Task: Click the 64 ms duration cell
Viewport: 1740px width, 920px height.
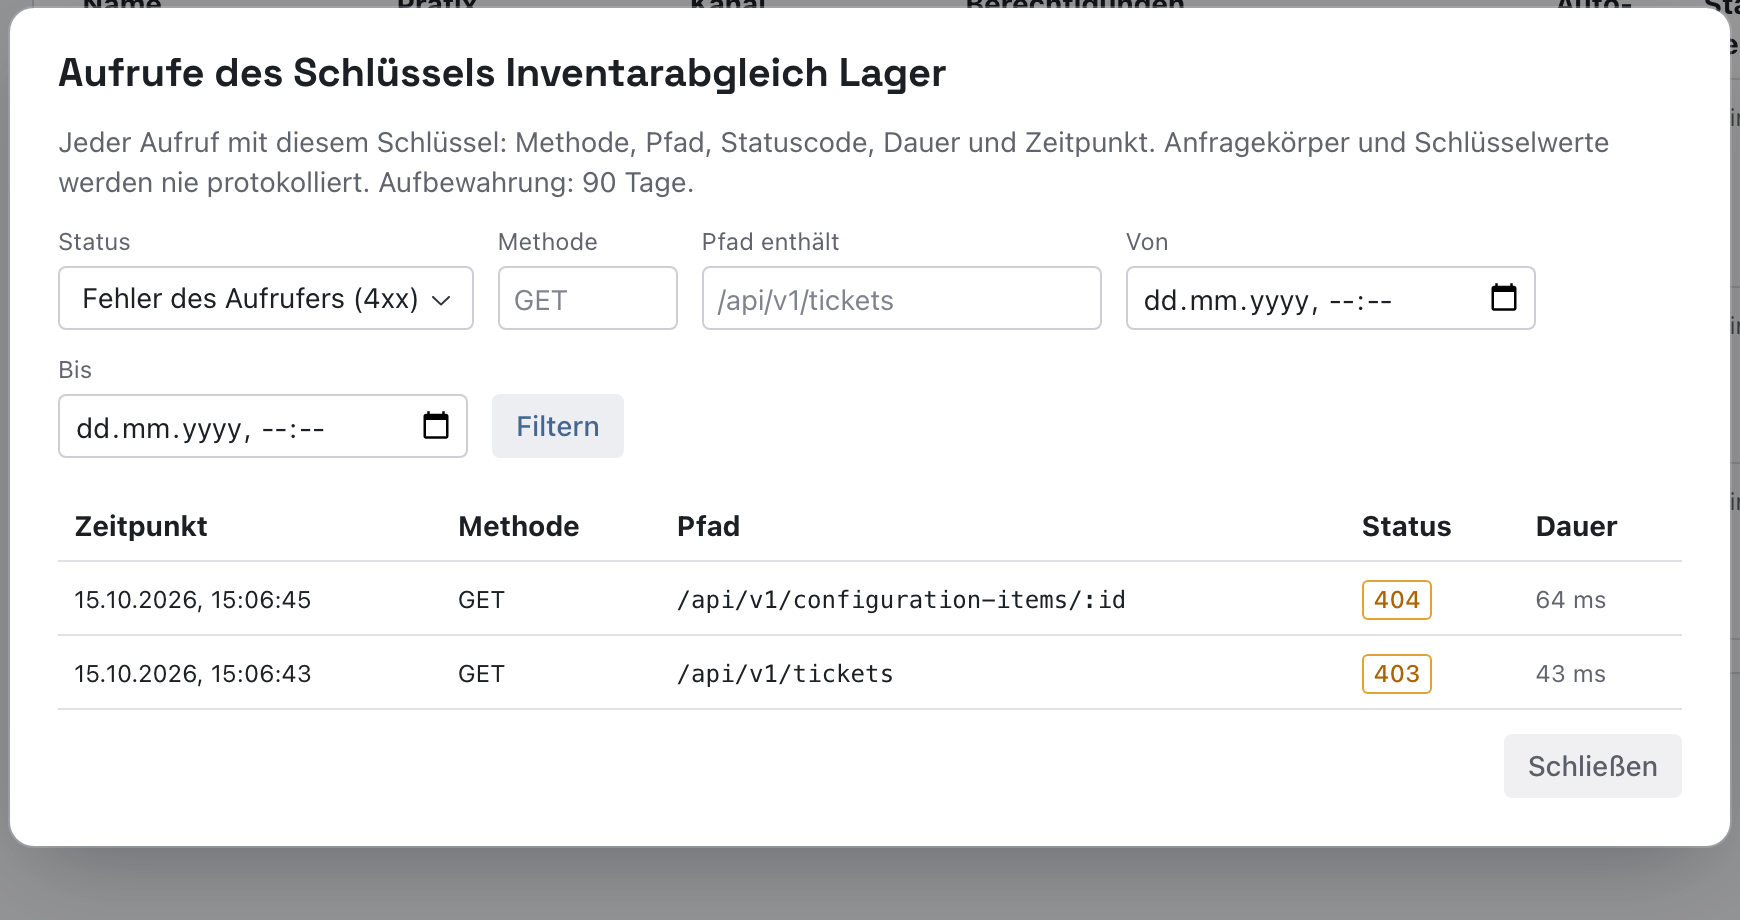Action: coord(1571,600)
